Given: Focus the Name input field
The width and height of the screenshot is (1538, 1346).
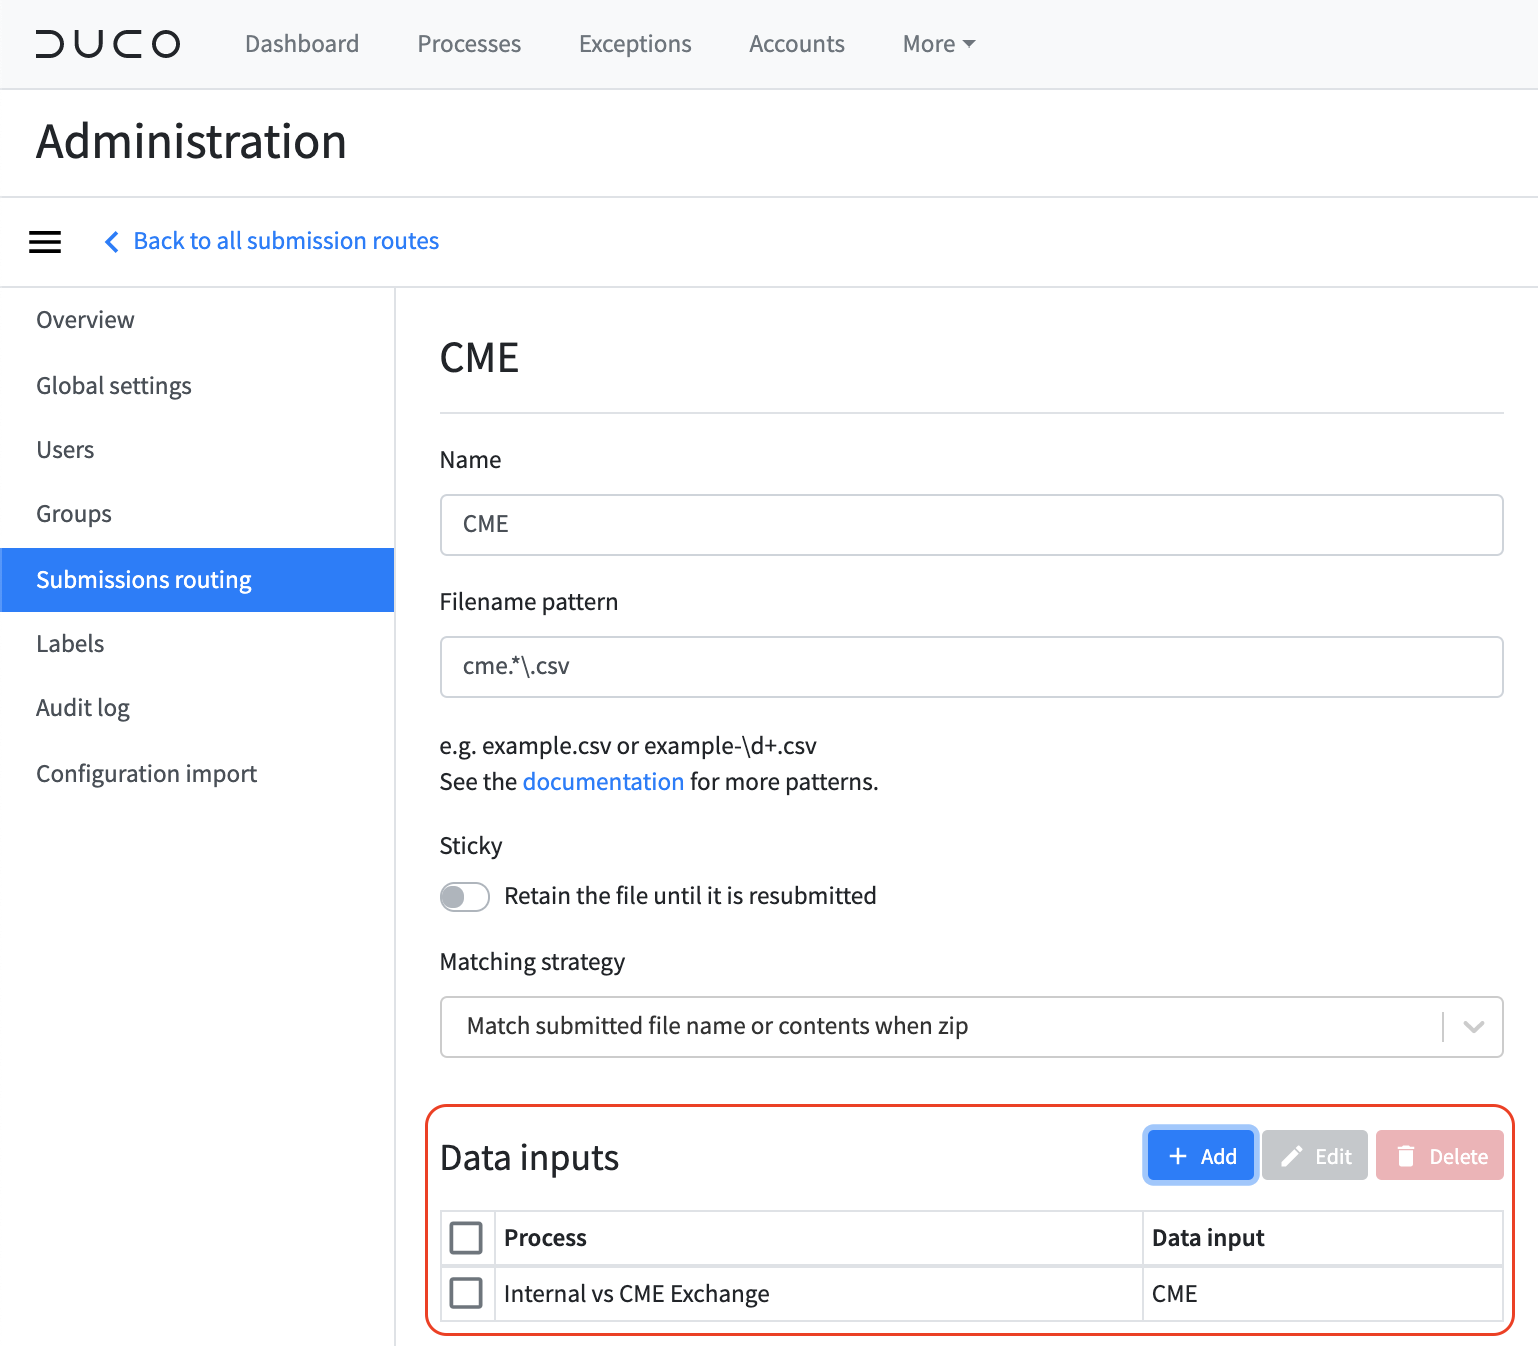Looking at the screenshot, I should coord(971,525).
